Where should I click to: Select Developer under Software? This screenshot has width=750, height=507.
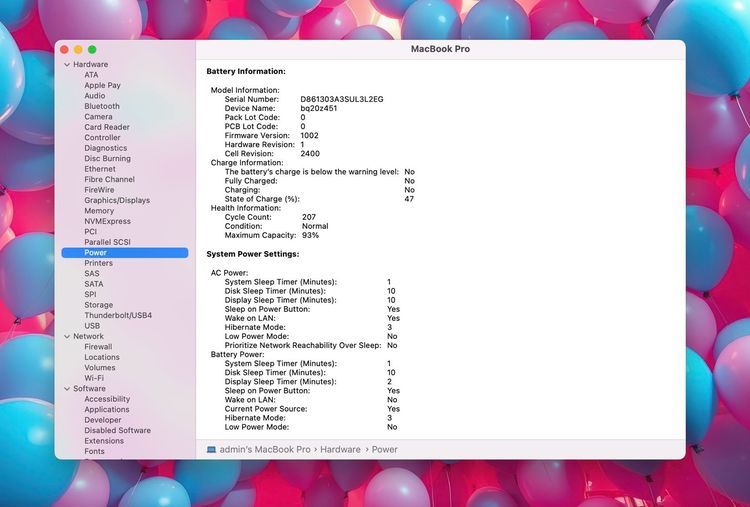coord(103,420)
